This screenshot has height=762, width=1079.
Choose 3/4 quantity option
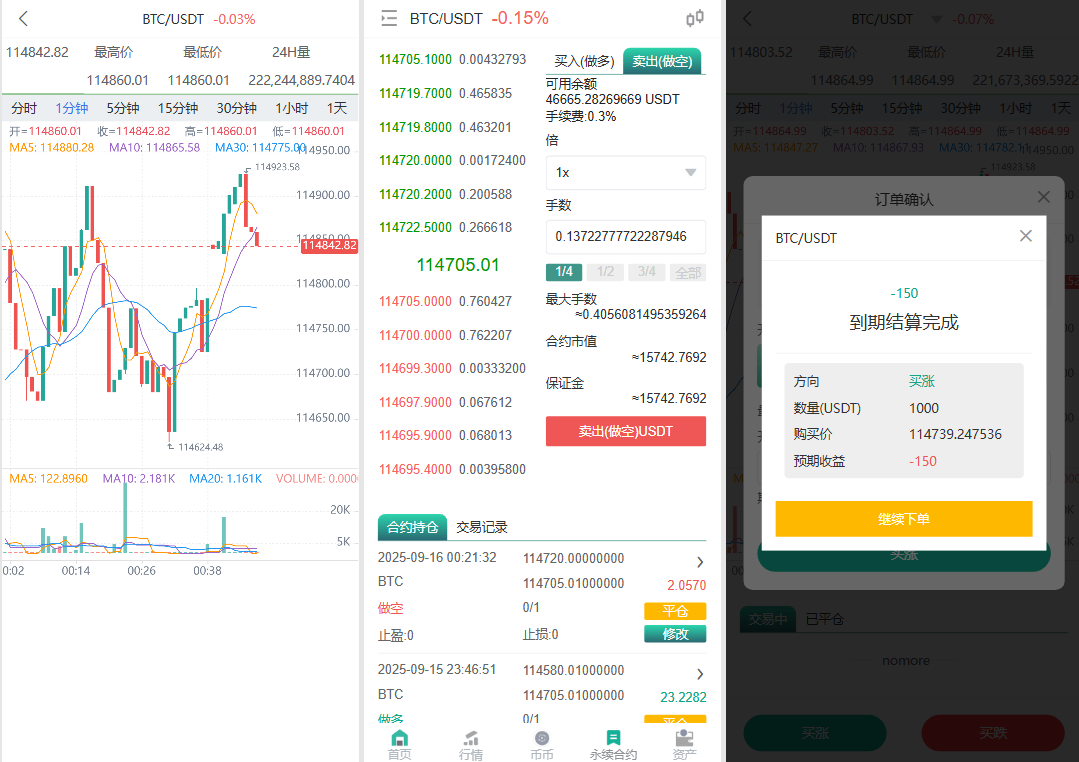point(647,272)
